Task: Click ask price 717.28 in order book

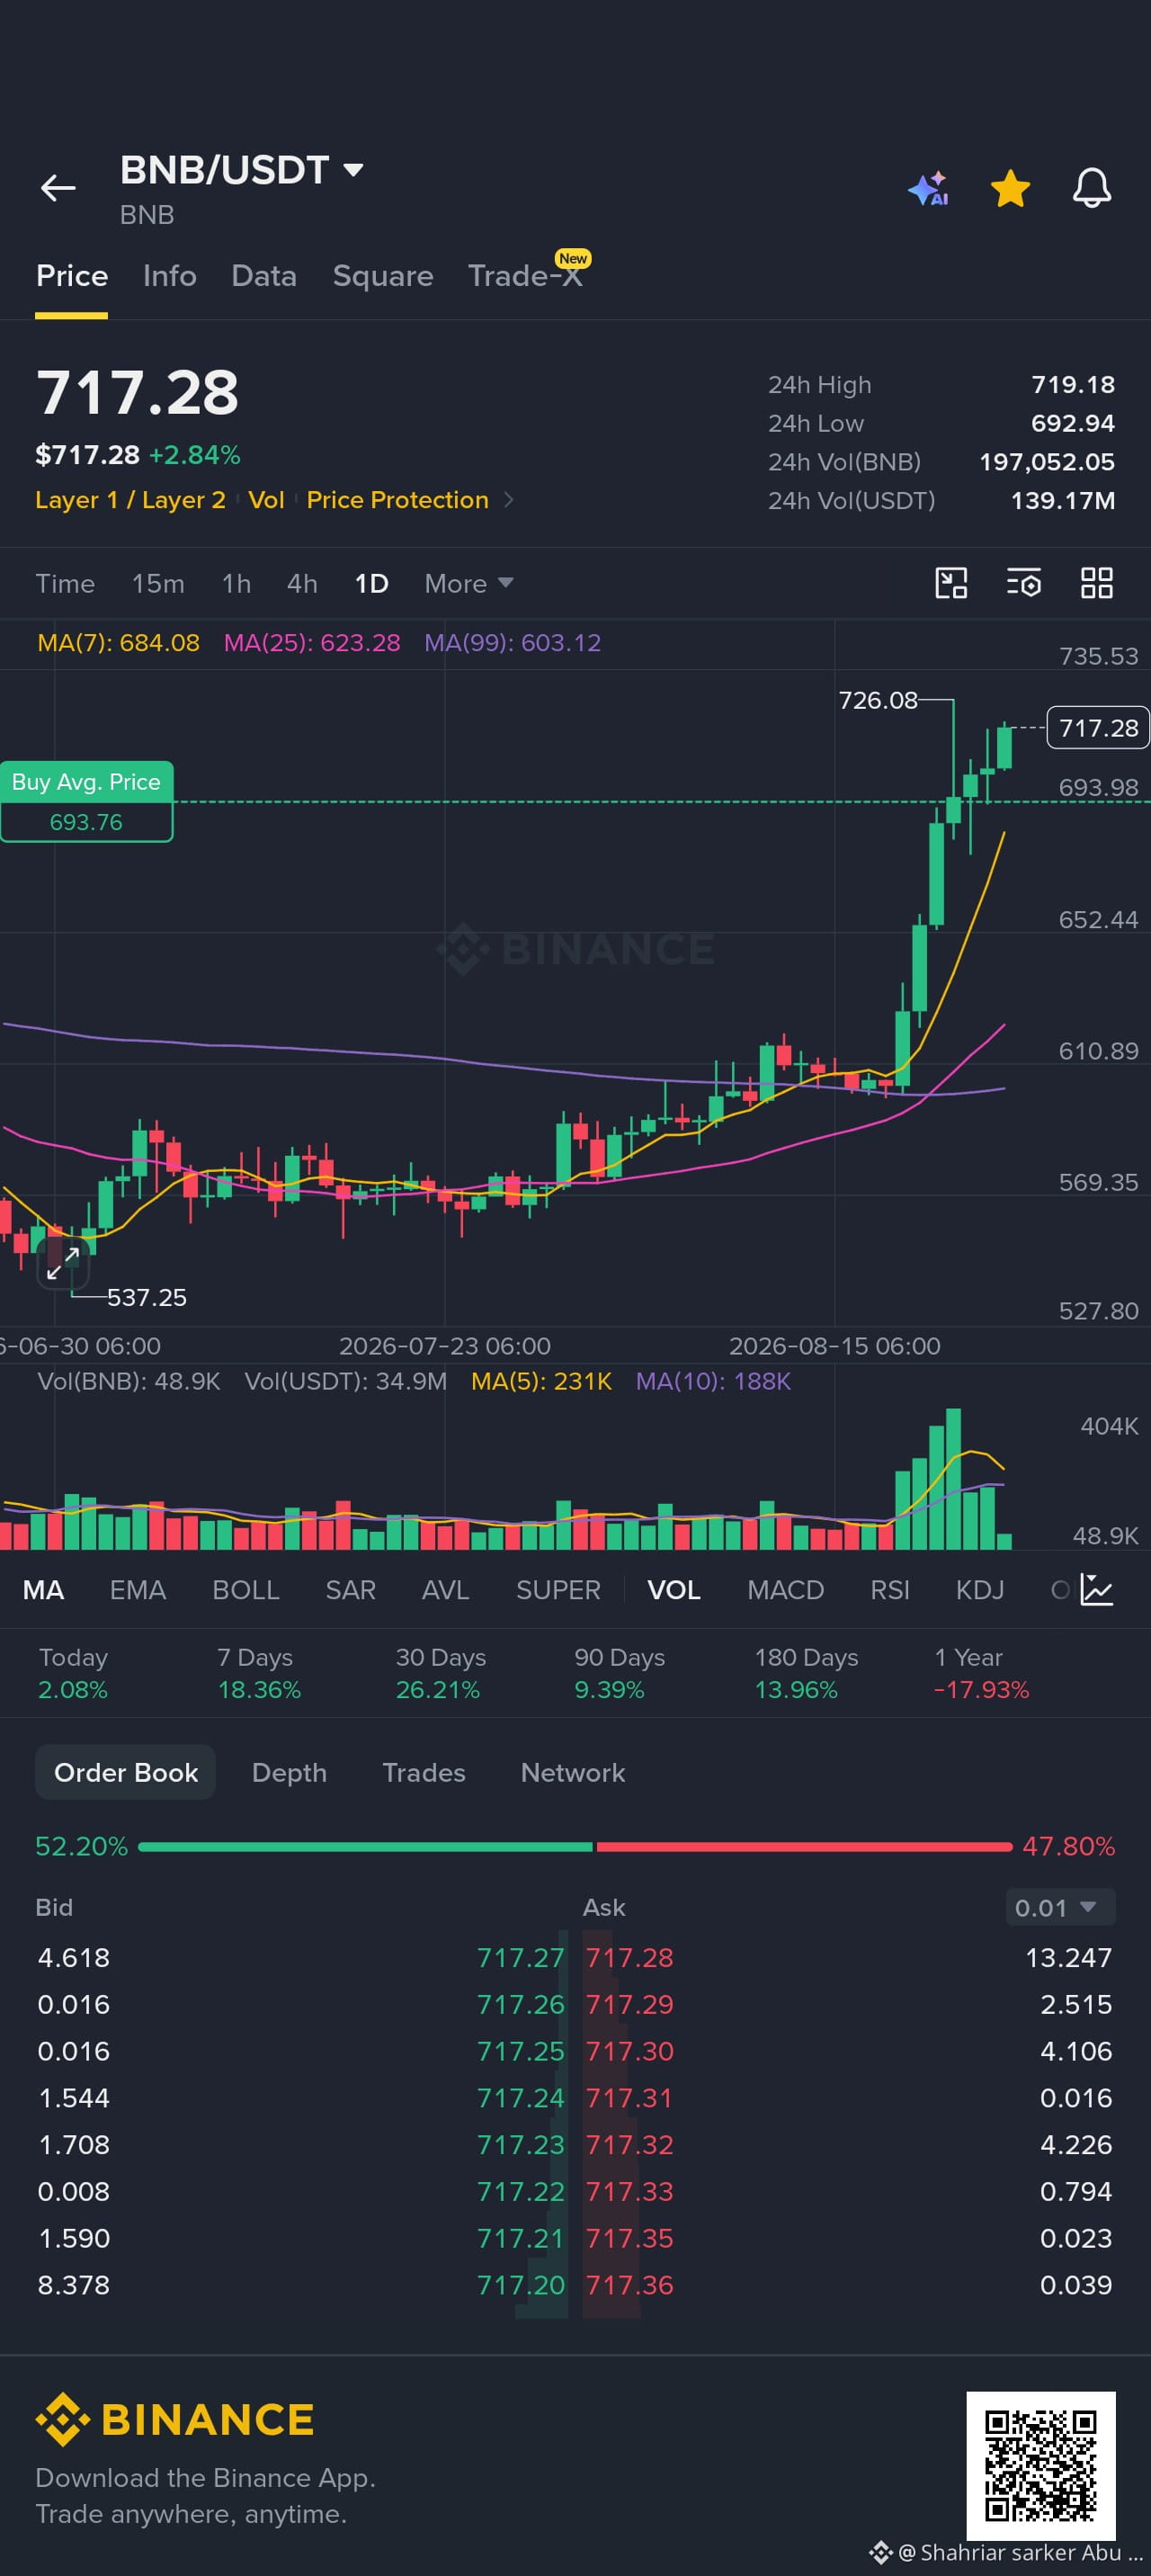Action: tap(630, 1957)
